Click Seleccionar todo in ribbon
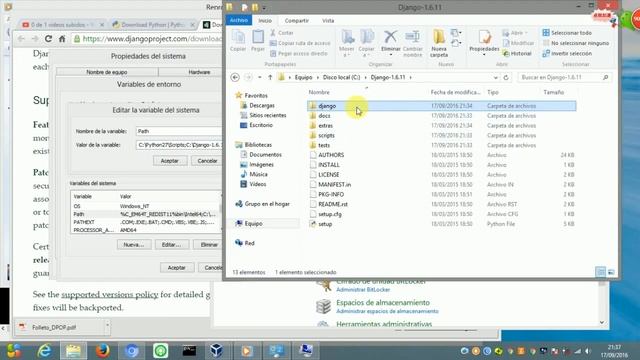Screen dimensions: 640x360 pyautogui.click(x=567, y=33)
